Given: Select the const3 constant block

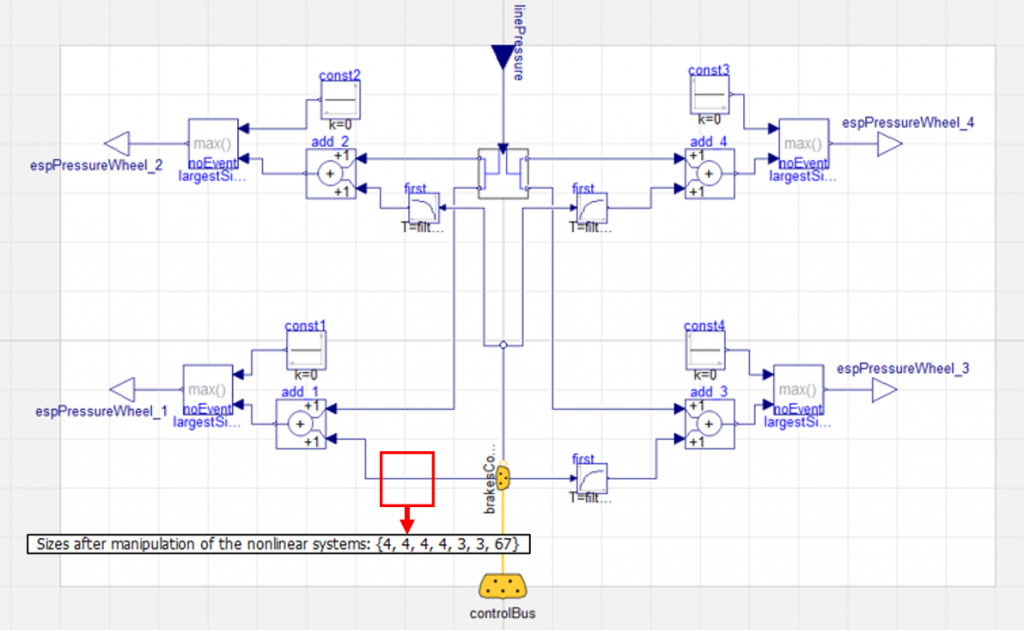Looking at the screenshot, I should [x=709, y=95].
